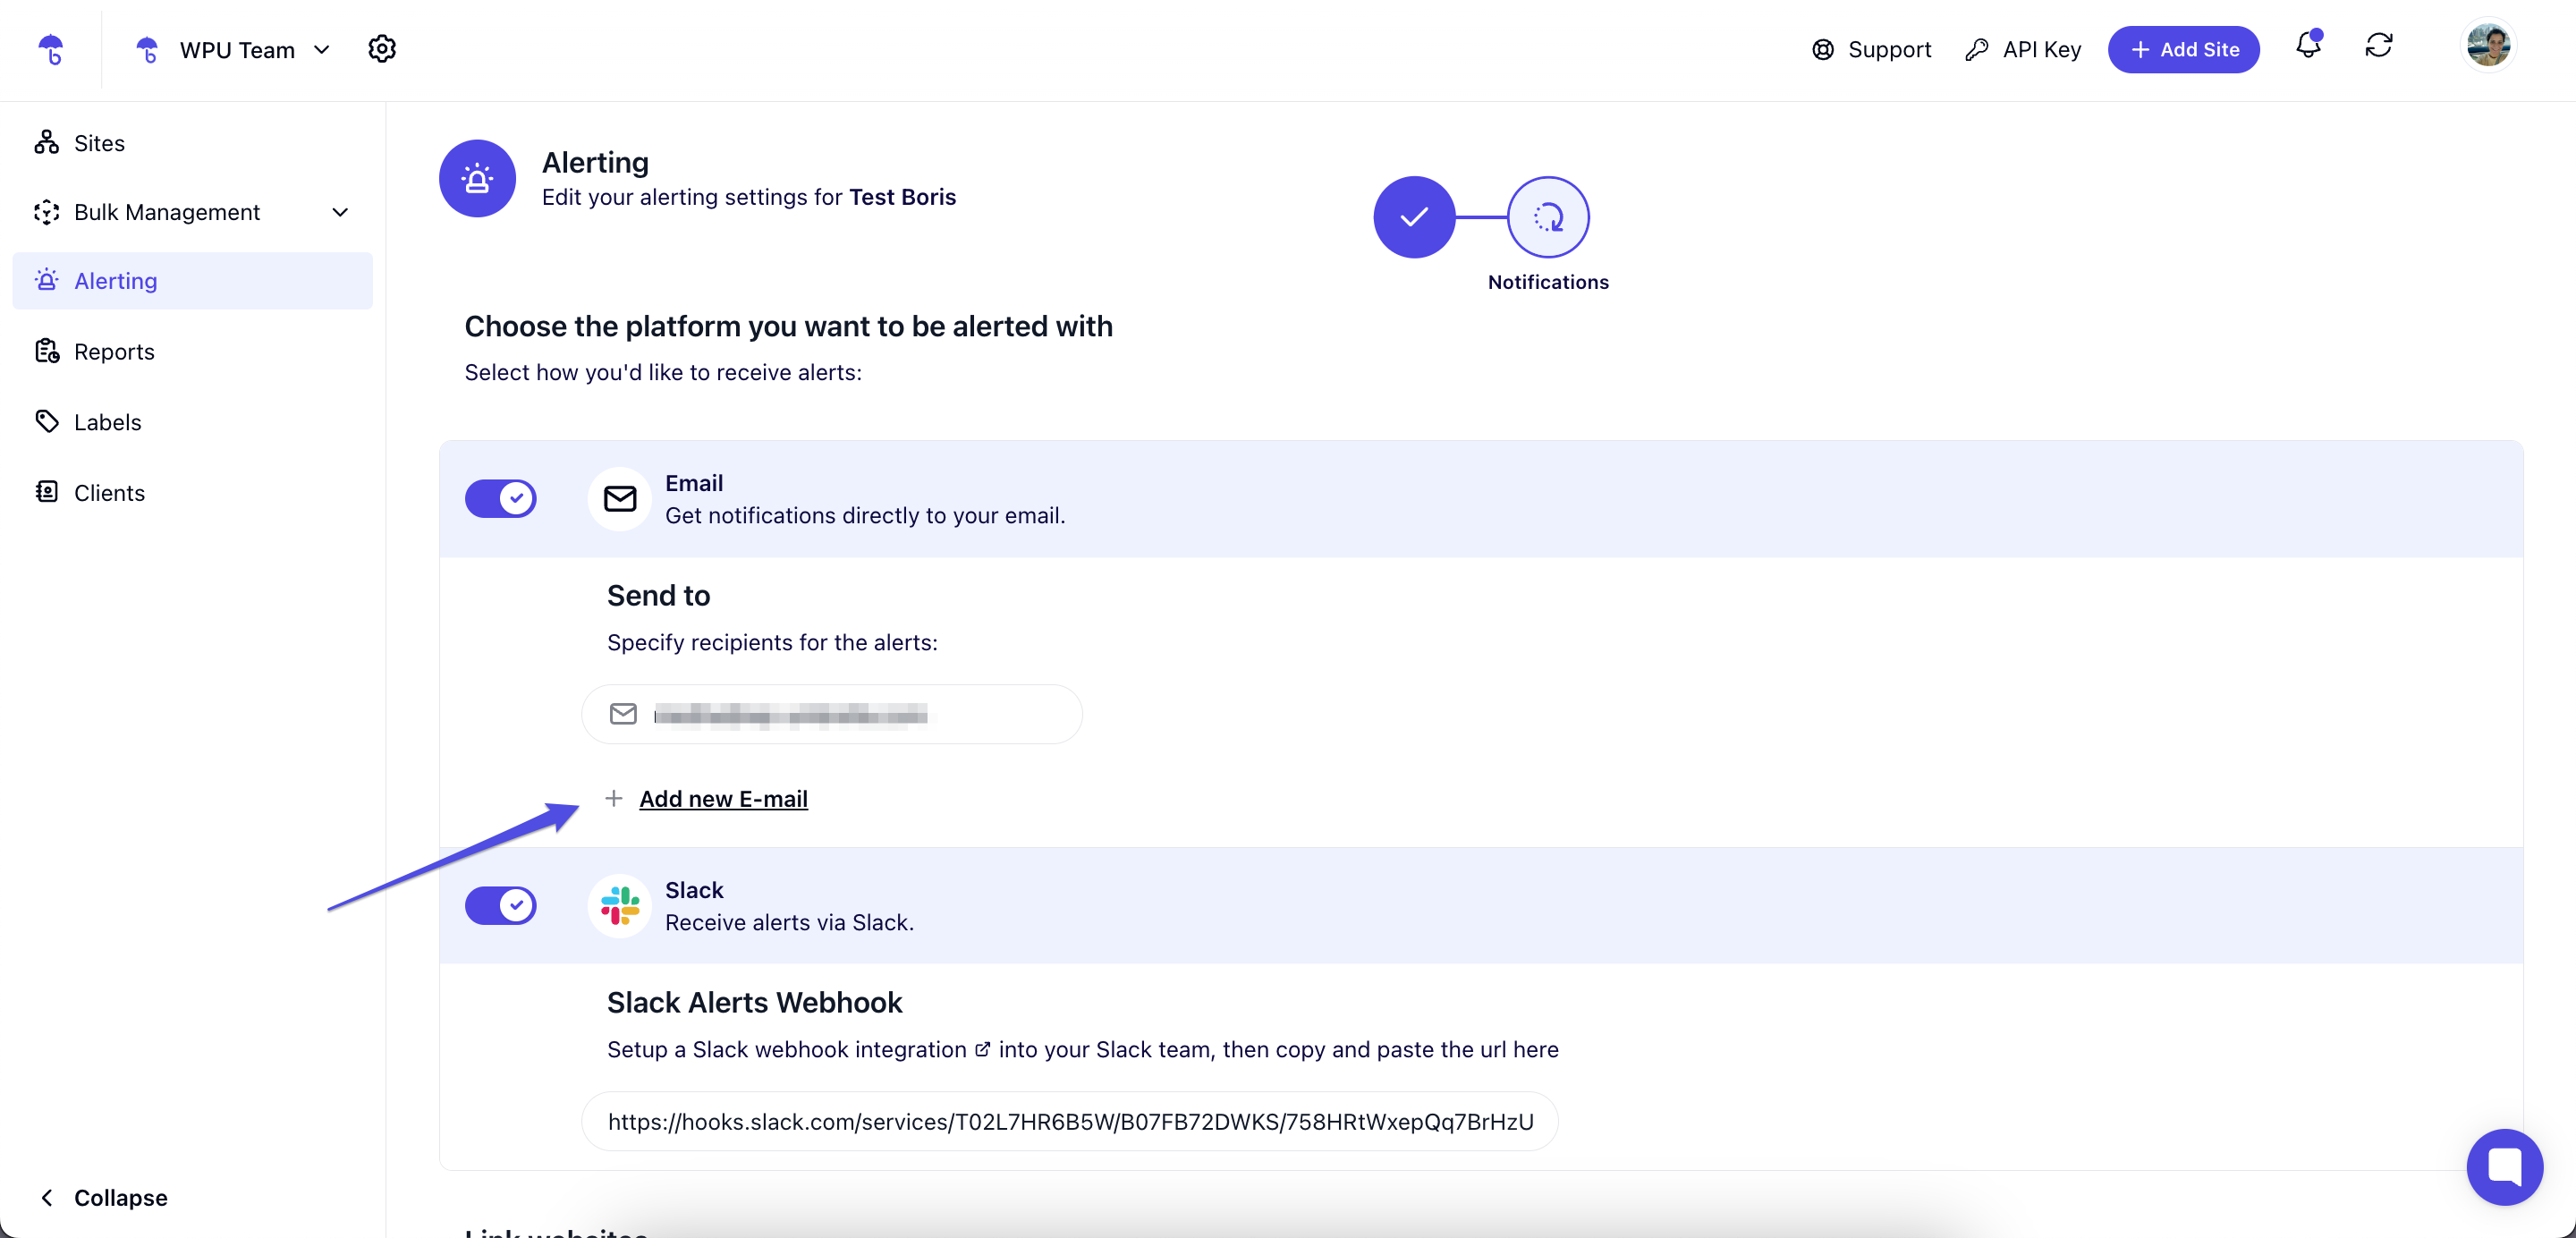2576x1238 pixels.
Task: Select the Notifications step circle
Action: pyautogui.click(x=1547, y=217)
